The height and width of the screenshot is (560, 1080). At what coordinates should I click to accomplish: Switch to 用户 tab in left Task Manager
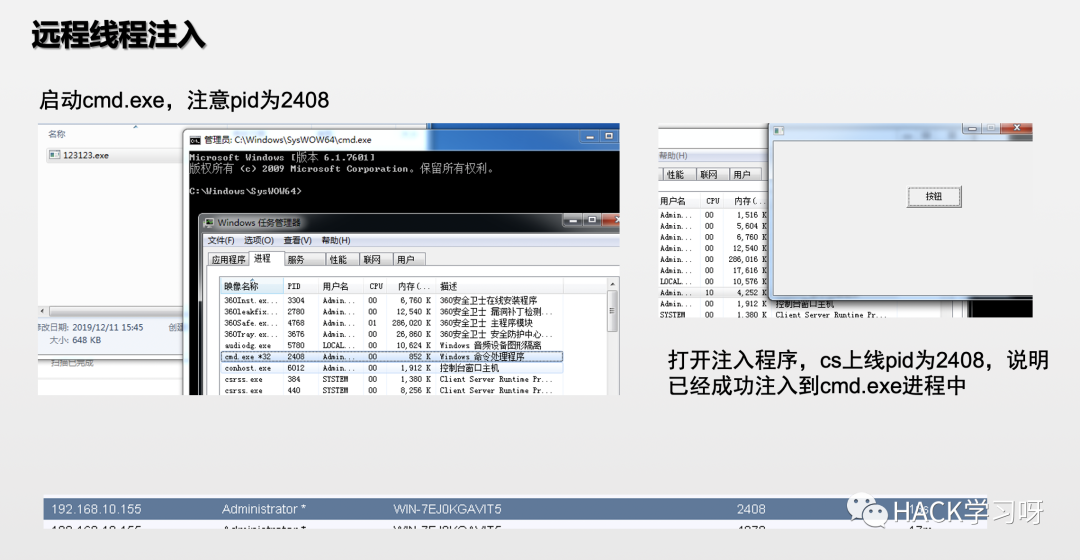point(409,260)
